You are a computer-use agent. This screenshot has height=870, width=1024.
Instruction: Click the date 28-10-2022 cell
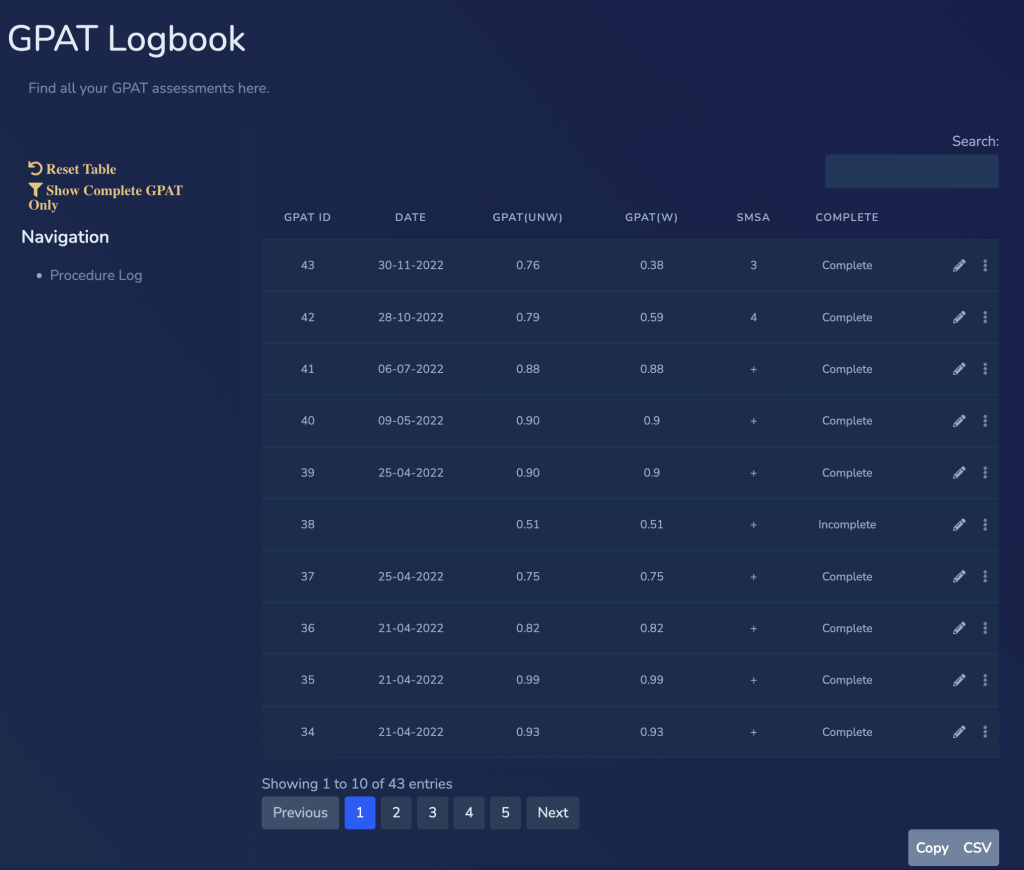point(411,317)
